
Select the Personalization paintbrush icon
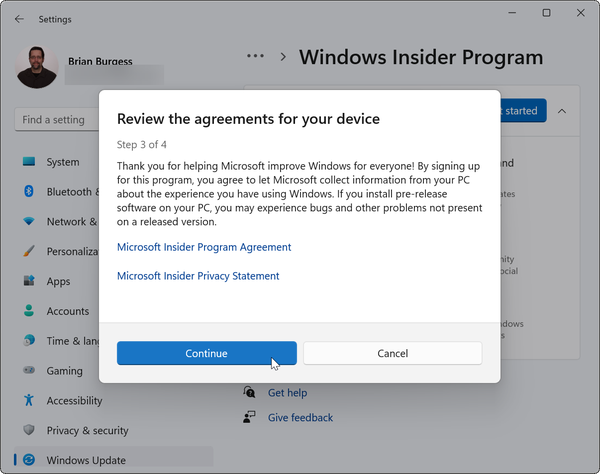[29, 251]
